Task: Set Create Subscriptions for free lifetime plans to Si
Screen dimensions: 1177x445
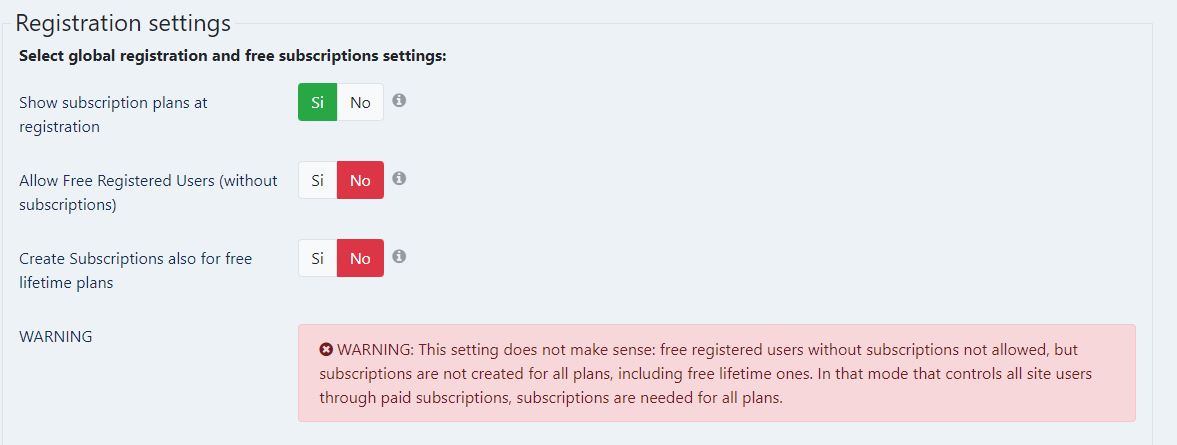Action: coord(318,258)
